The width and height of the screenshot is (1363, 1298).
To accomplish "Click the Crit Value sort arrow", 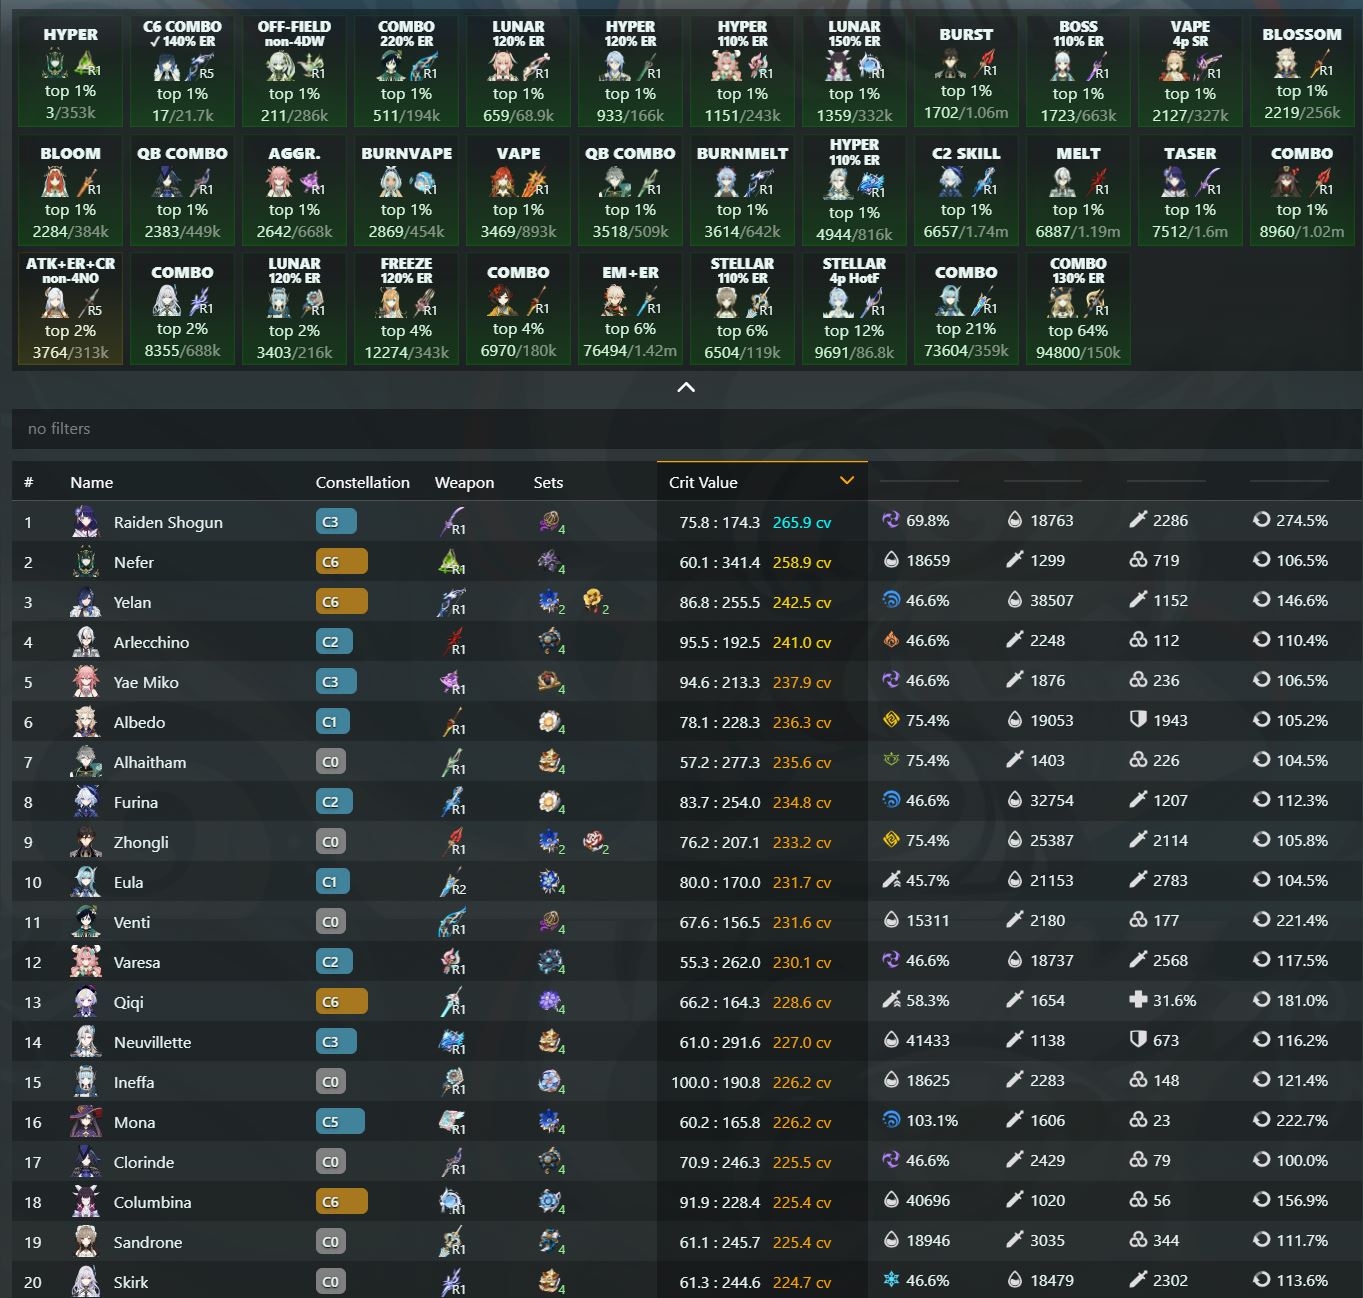I will pos(847,481).
